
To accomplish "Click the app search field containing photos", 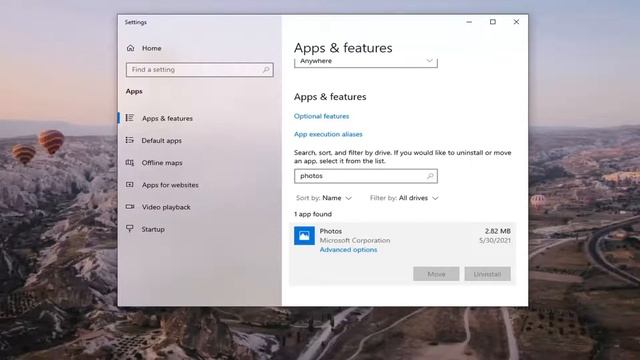I will (x=366, y=176).
